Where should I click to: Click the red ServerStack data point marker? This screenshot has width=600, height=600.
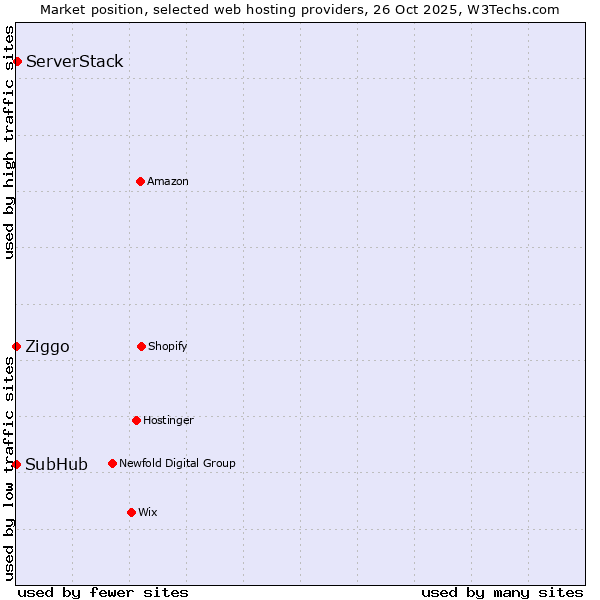click(17, 62)
